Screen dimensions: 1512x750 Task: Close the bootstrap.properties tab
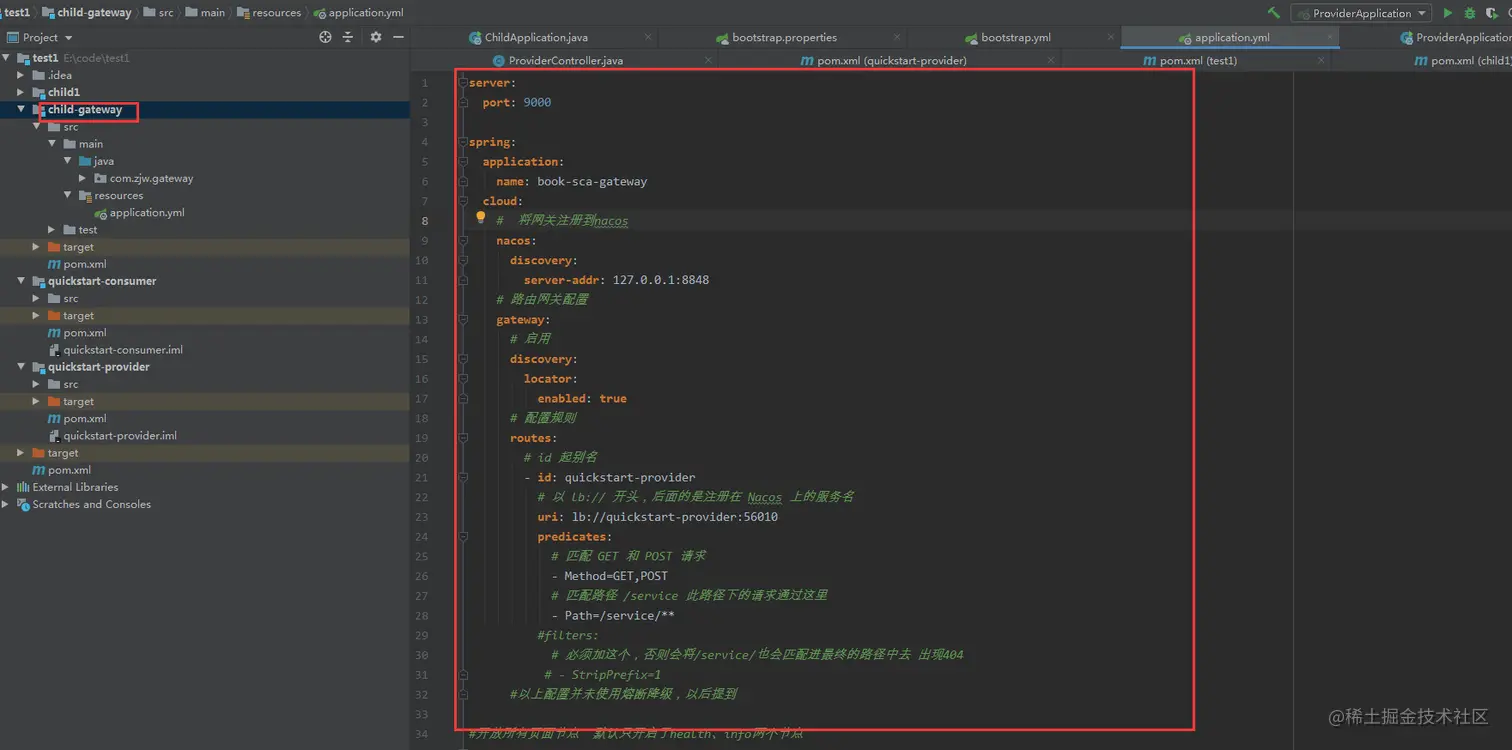[x=899, y=37]
